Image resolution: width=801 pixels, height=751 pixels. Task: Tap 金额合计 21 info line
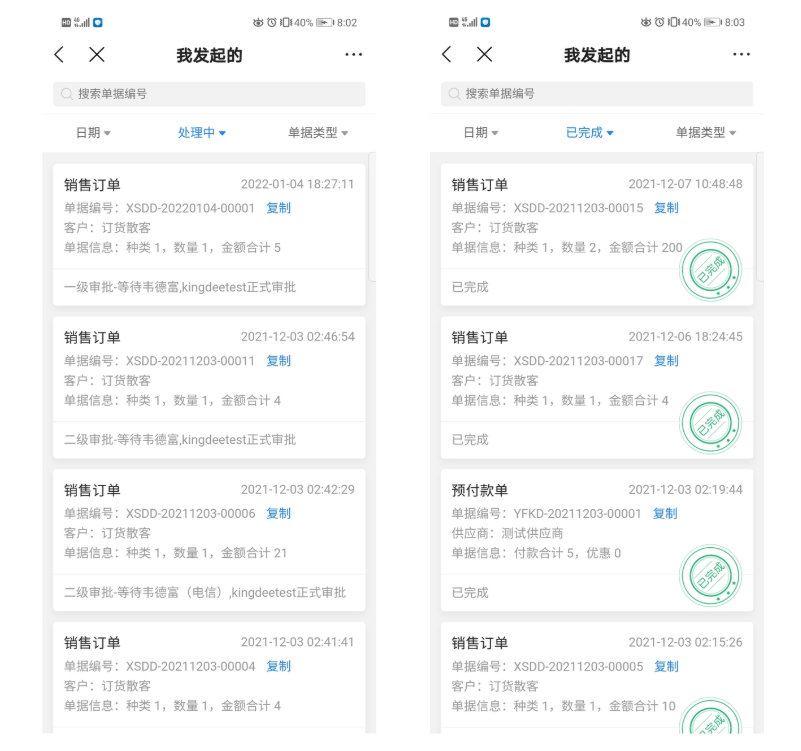click(x=175, y=553)
